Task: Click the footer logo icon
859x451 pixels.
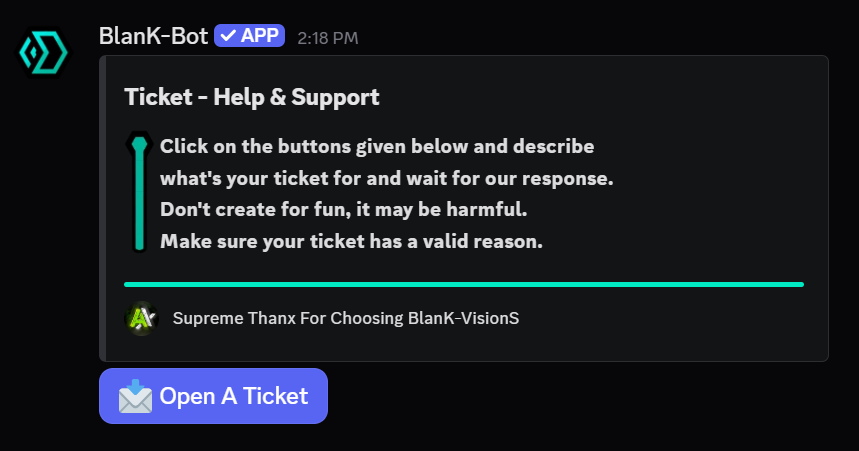Action: 141,319
